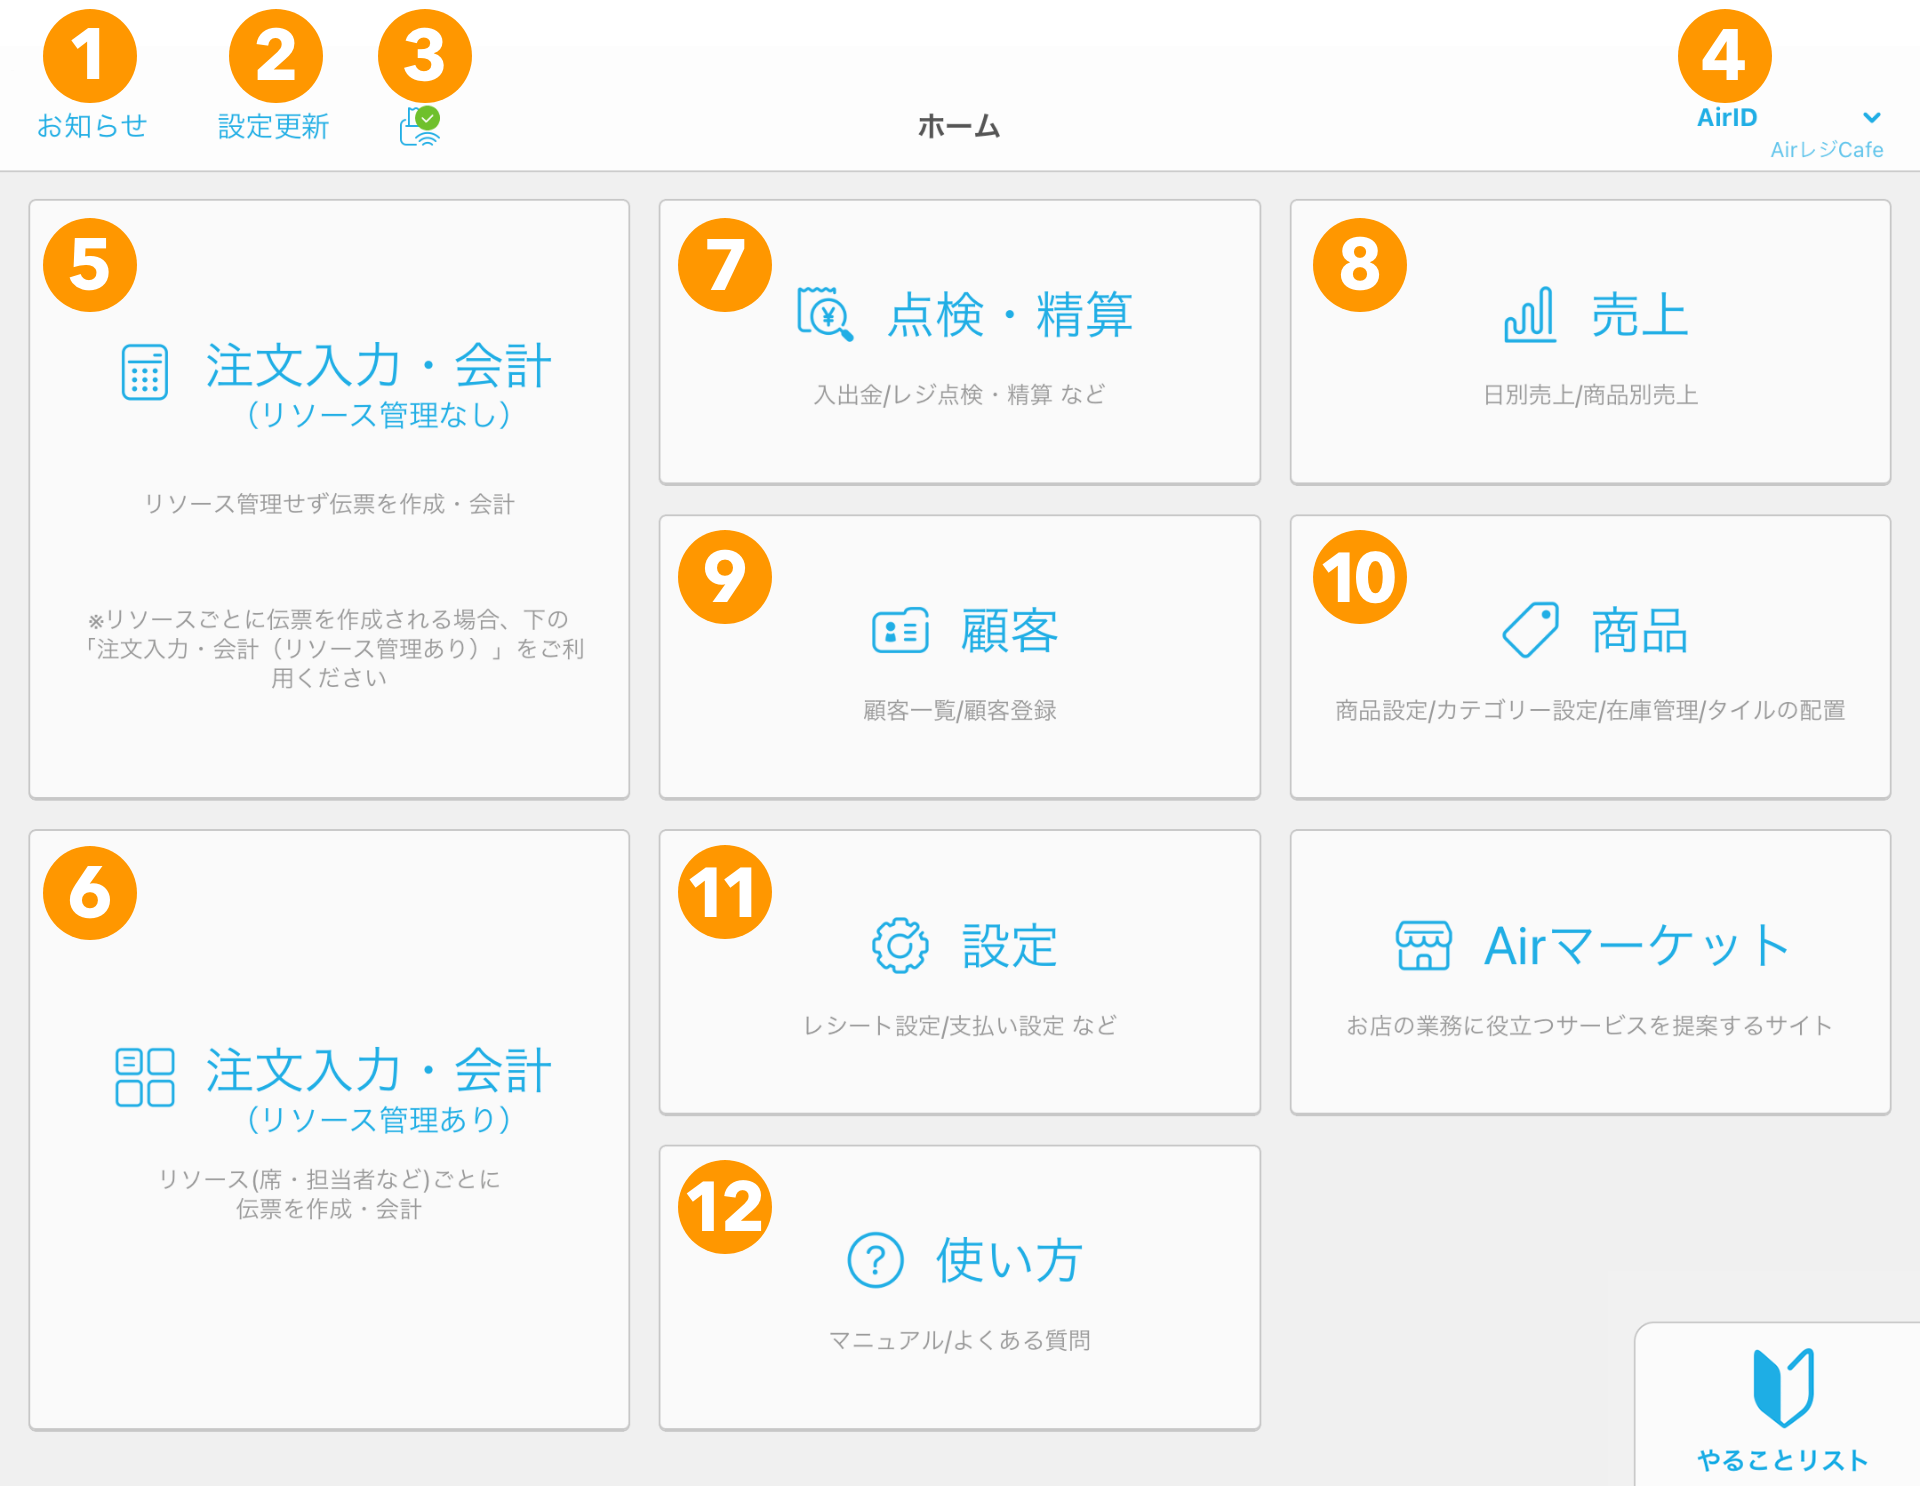Click the text 日別売上/商品別売上
The height and width of the screenshot is (1486, 1920).
1590,395
